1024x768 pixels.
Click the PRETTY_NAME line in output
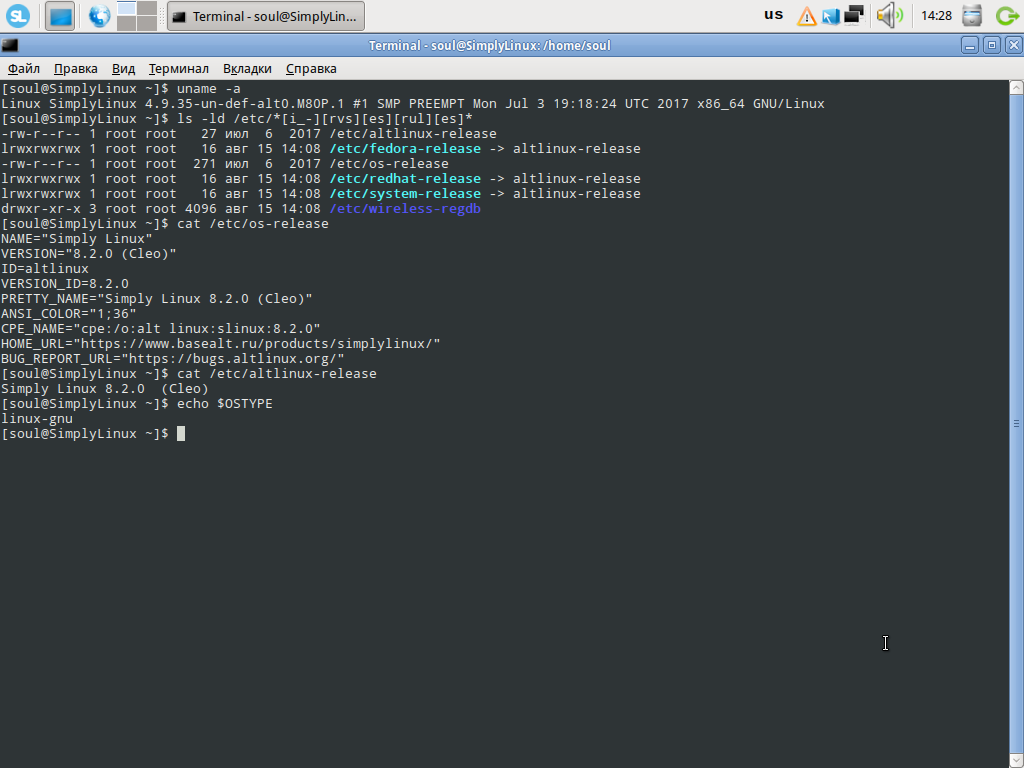[157, 298]
